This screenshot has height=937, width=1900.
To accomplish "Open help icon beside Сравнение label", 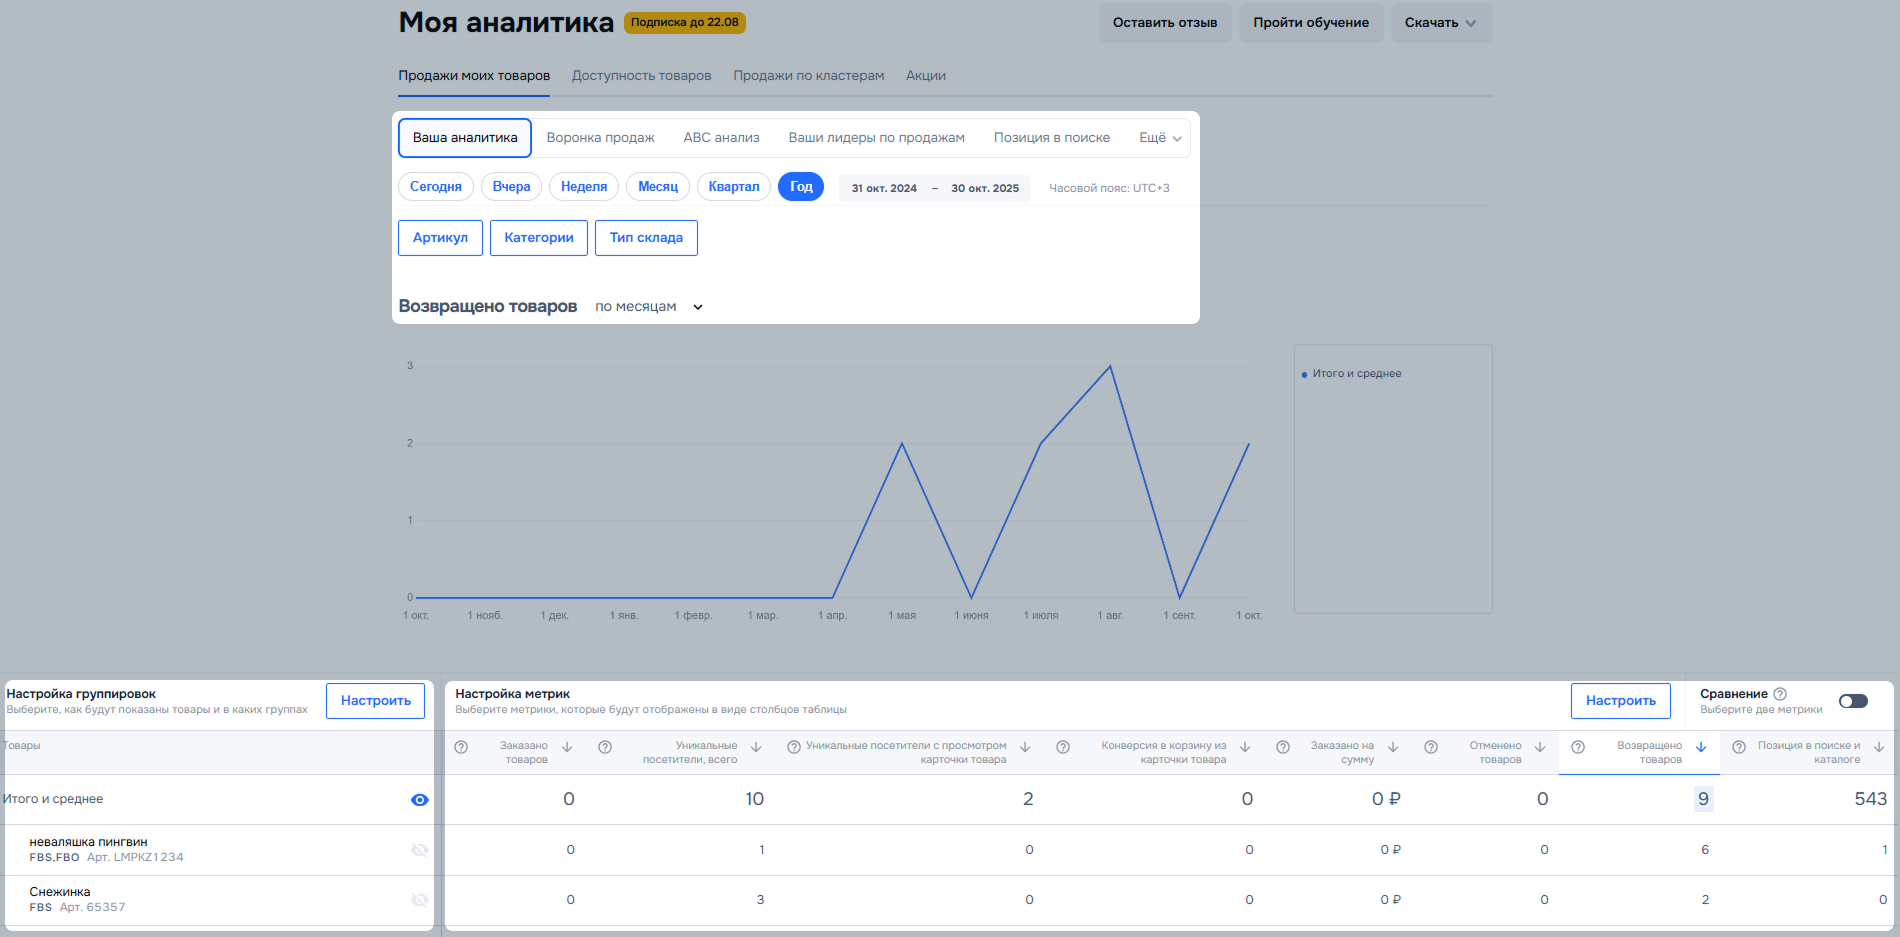I will point(1780,694).
